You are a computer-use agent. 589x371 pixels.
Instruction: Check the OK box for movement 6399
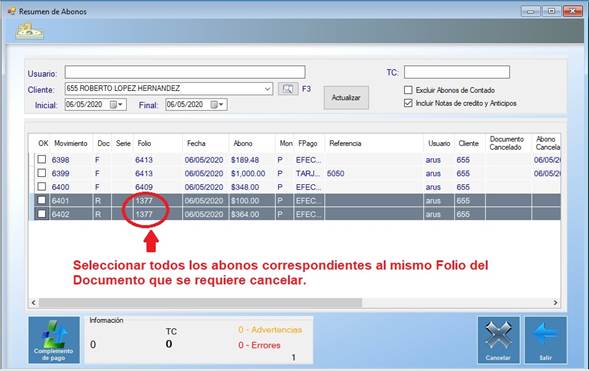42,173
